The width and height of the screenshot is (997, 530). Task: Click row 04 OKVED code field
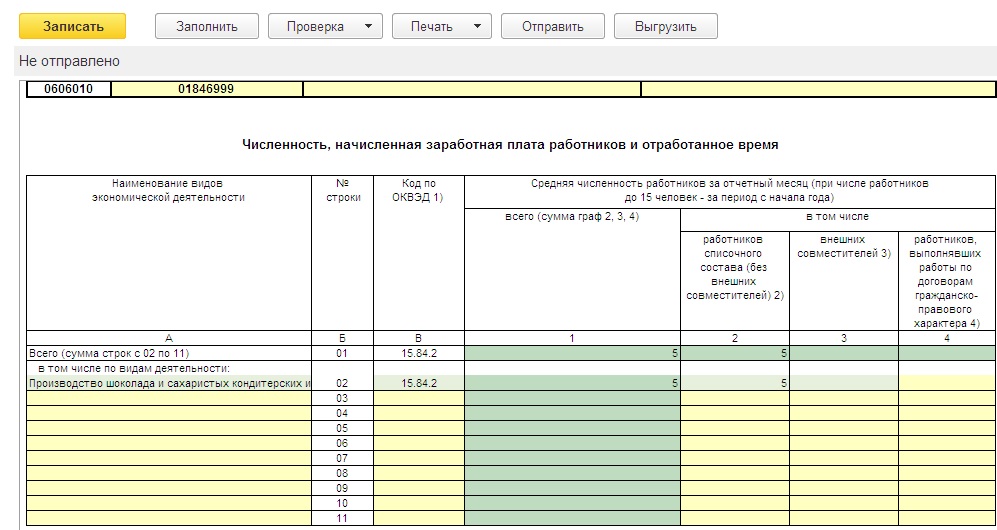419,413
